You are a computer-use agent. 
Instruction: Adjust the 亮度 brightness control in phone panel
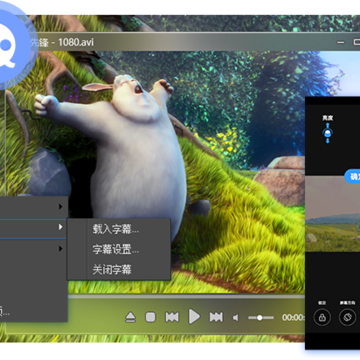pos(328,133)
